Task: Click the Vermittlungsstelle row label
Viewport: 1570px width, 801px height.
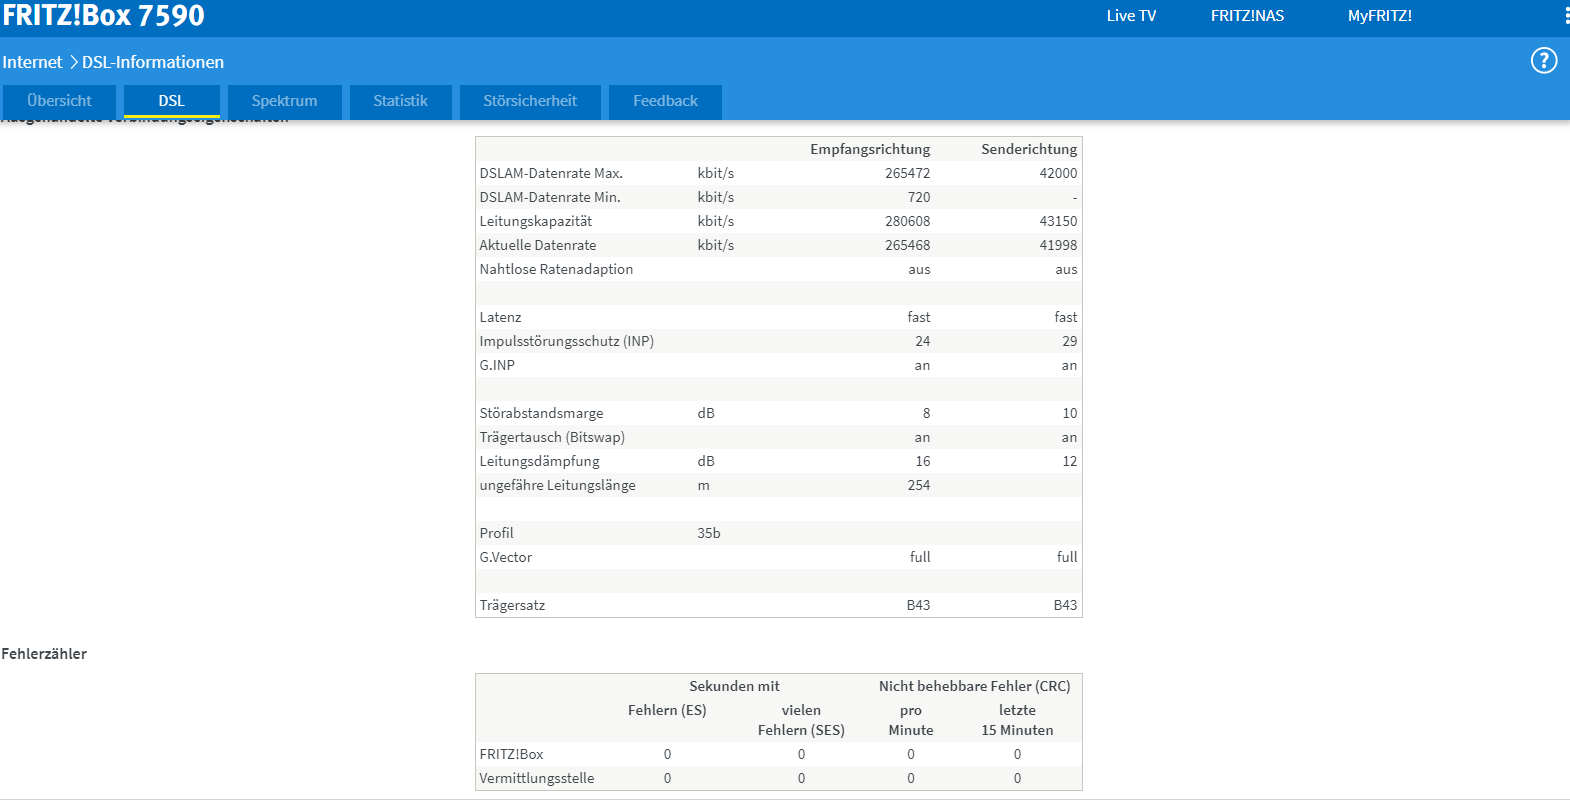Action: click(537, 778)
